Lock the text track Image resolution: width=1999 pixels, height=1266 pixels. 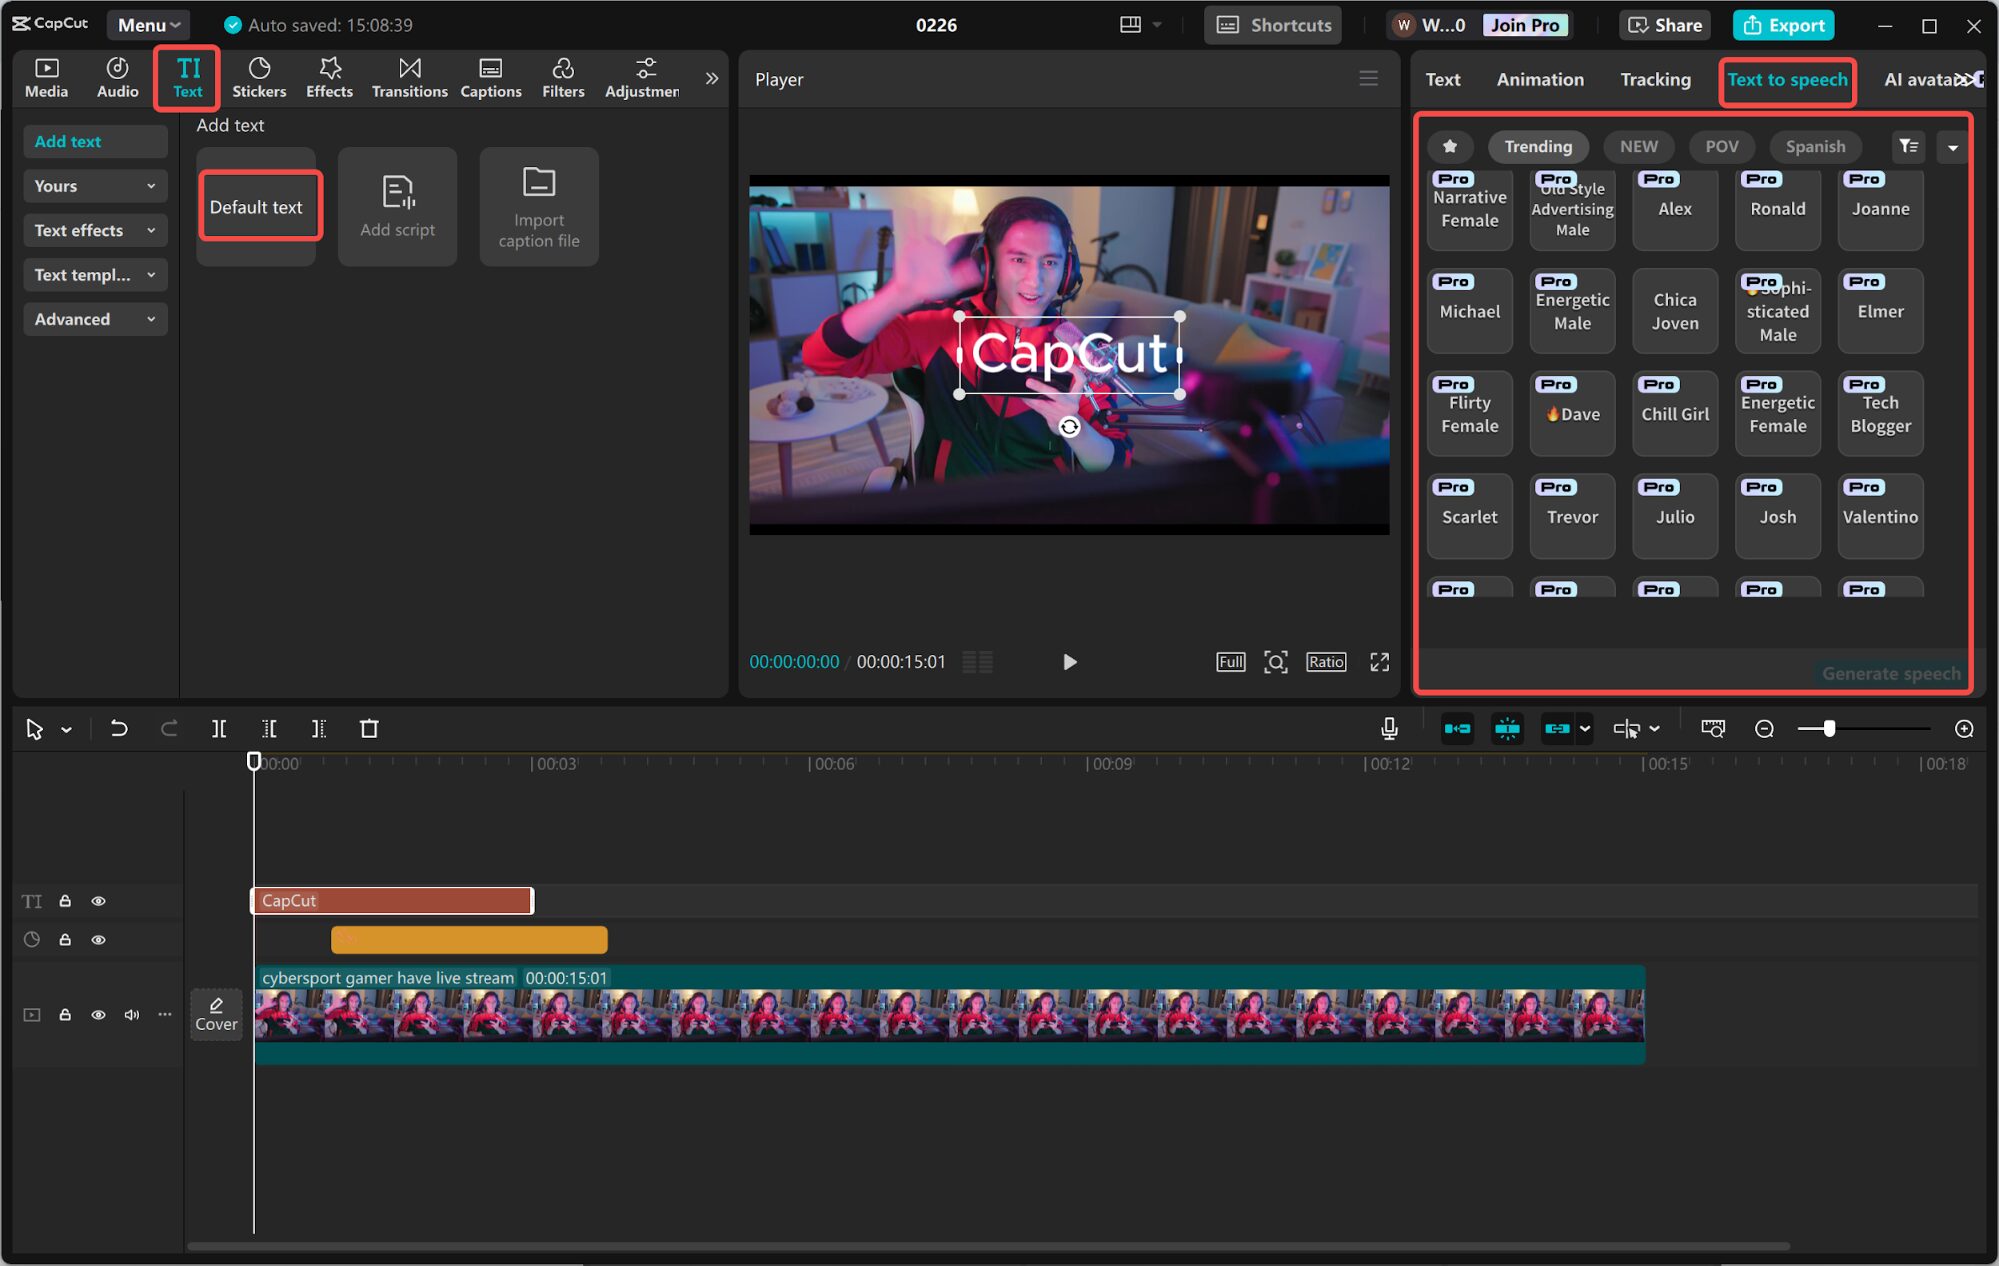tap(65, 901)
